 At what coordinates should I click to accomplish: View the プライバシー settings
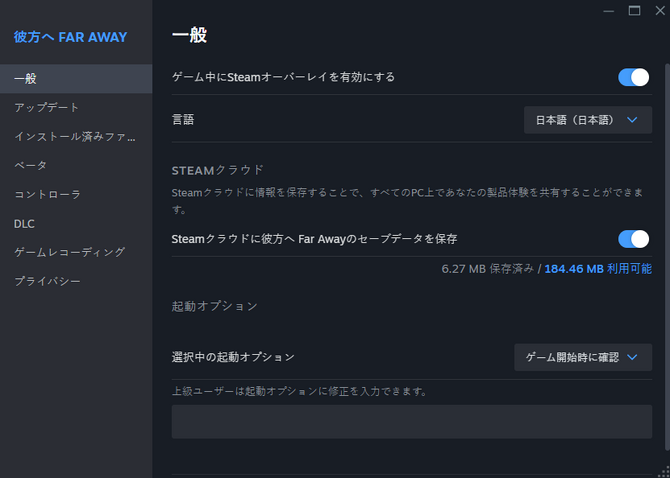pos(76,281)
